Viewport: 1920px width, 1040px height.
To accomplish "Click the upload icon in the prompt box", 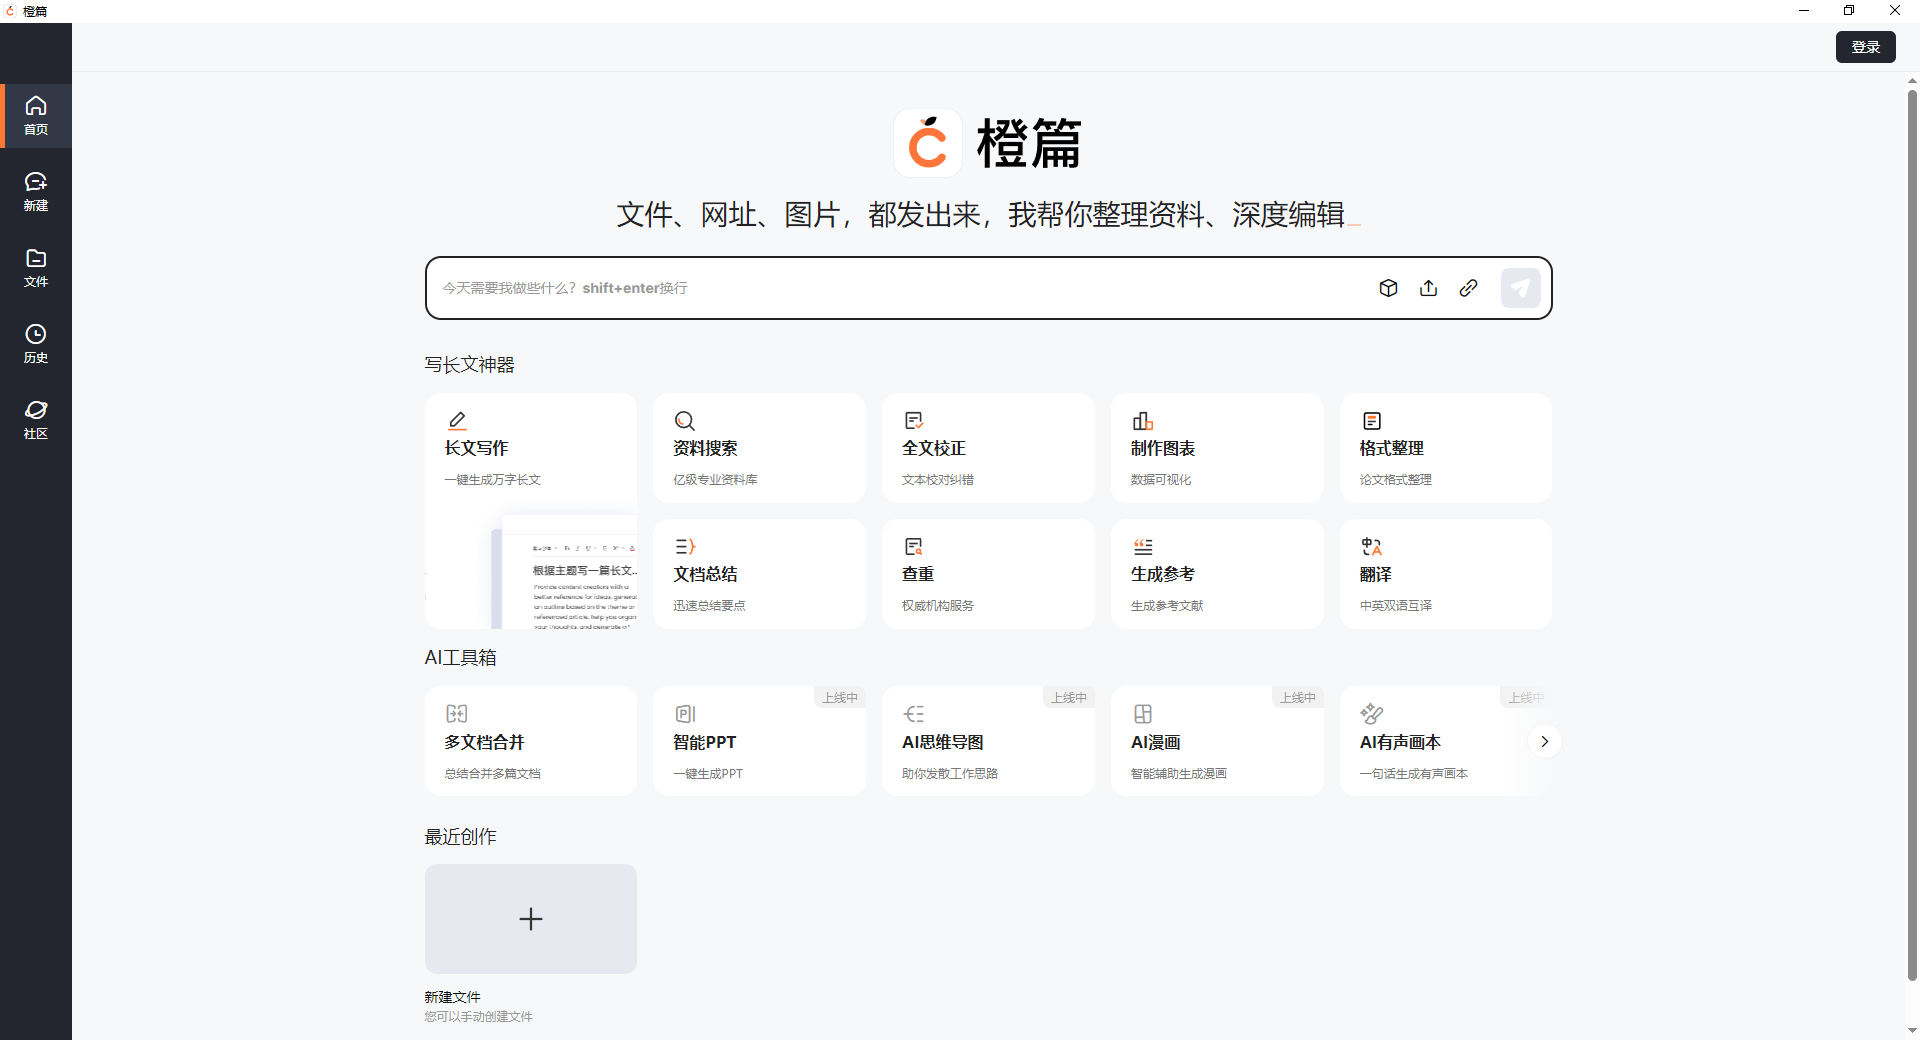I will 1428,288.
